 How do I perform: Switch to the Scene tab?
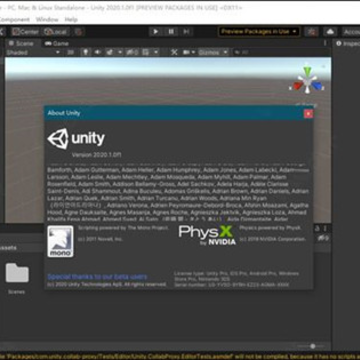[21, 43]
